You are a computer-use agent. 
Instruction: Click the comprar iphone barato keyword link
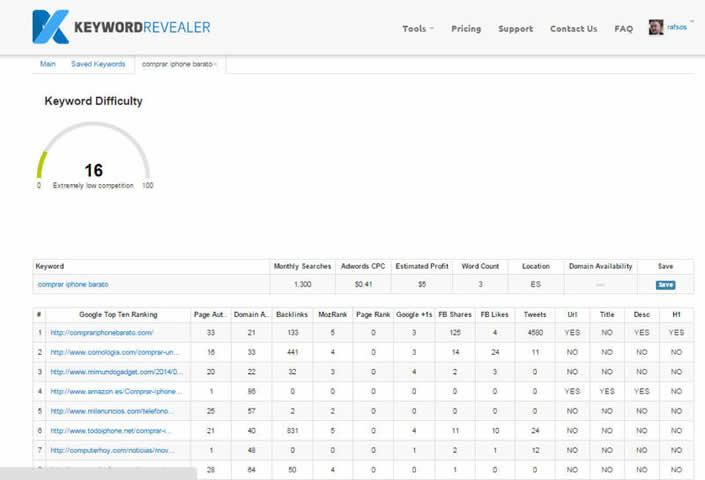[x=73, y=284]
